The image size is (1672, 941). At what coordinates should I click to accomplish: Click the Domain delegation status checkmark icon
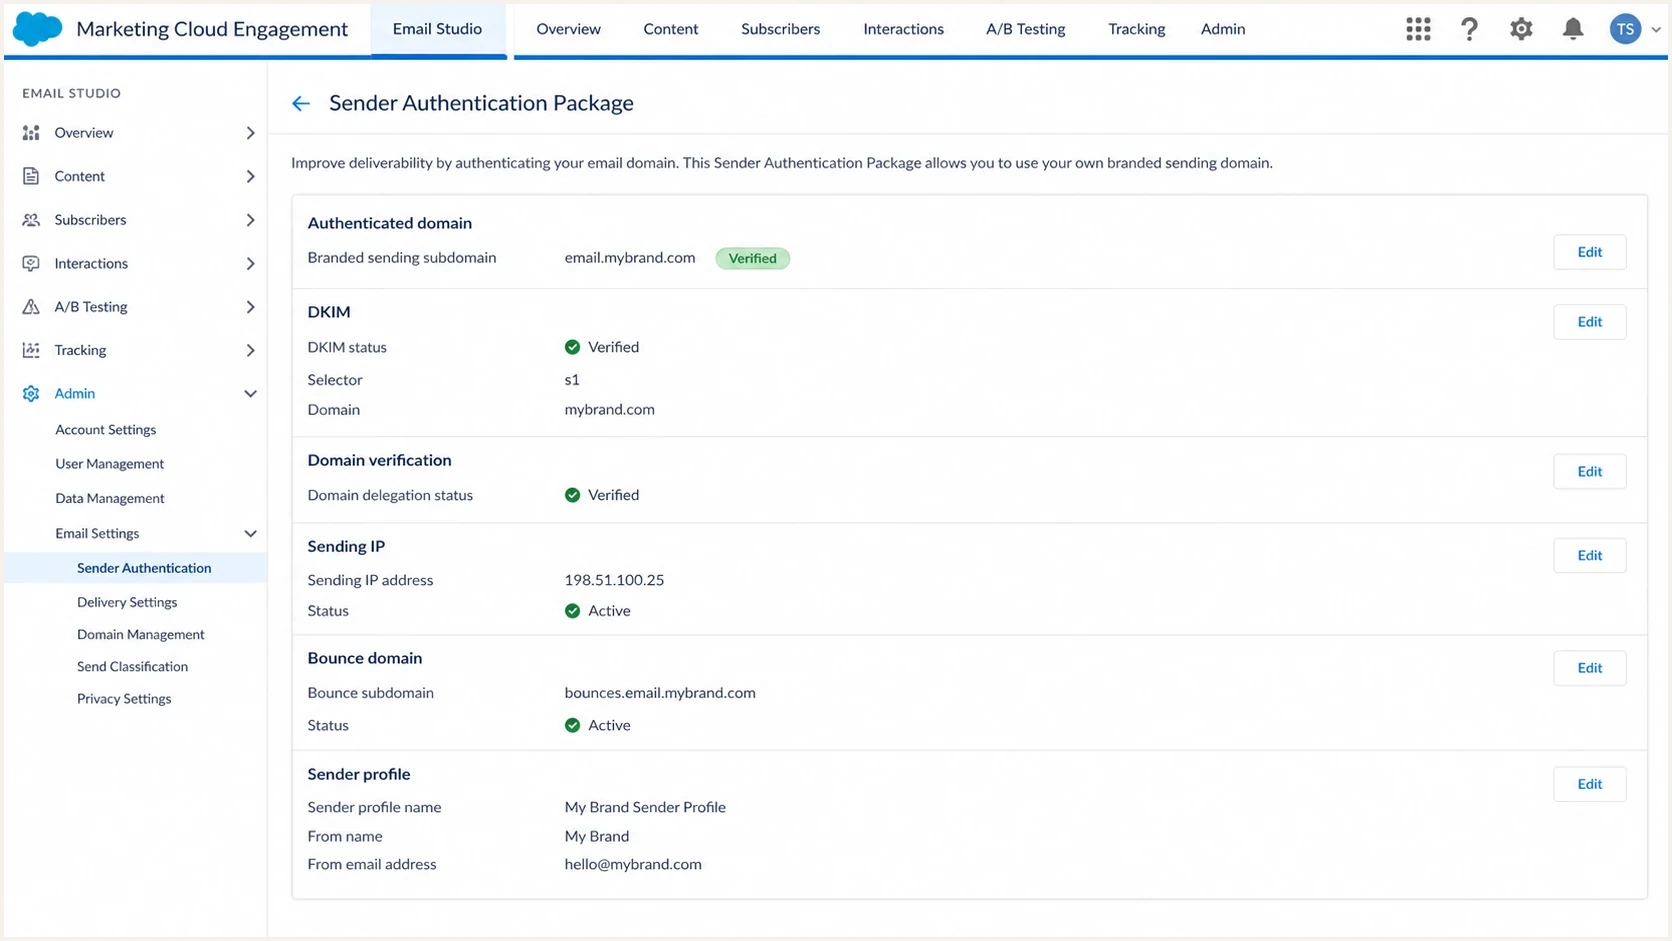(x=572, y=495)
